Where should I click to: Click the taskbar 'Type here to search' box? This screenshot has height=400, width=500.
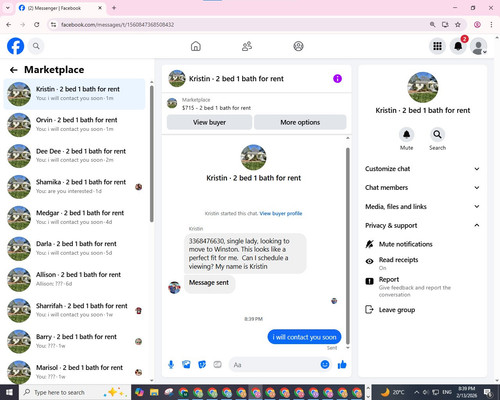[75, 392]
